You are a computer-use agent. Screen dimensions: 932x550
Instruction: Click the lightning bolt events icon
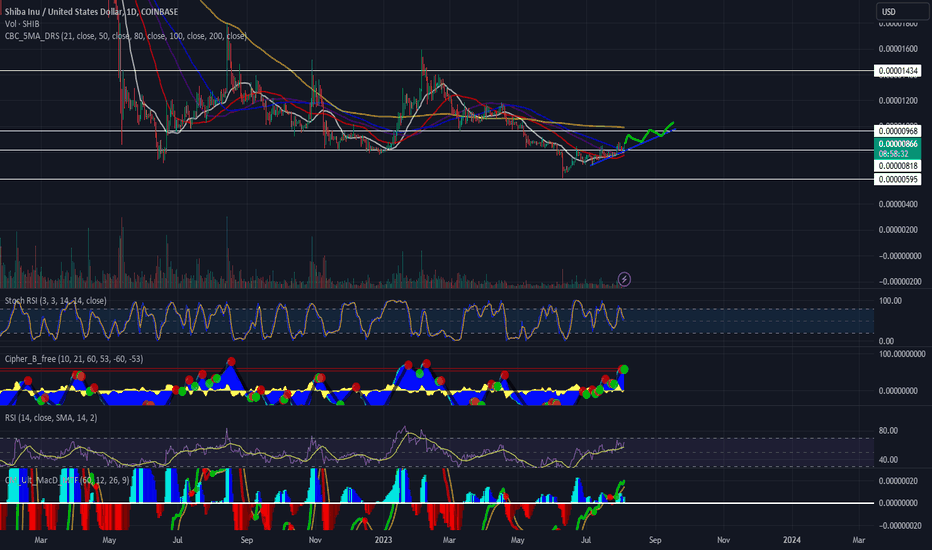coord(624,279)
